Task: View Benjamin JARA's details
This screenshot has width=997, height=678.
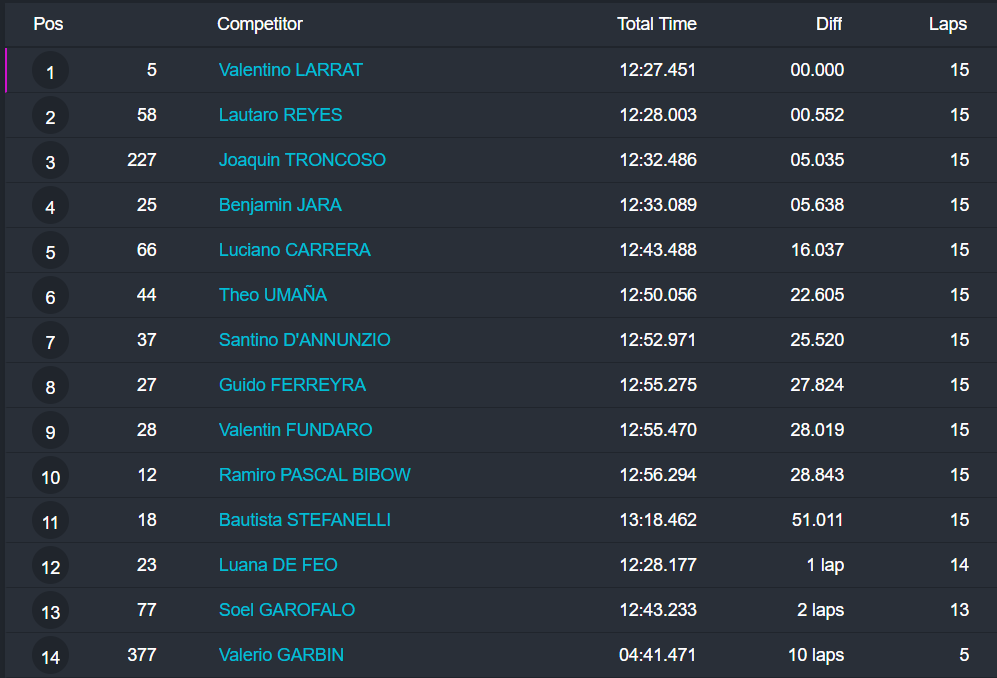Action: pos(280,205)
